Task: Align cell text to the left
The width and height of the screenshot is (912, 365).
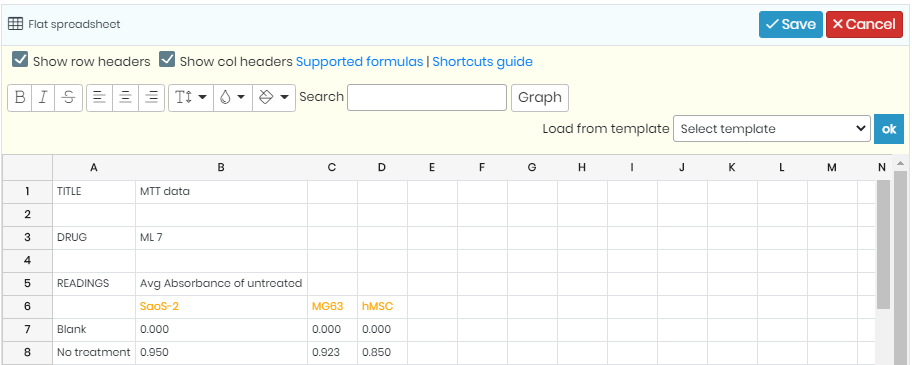Action: tap(99, 98)
